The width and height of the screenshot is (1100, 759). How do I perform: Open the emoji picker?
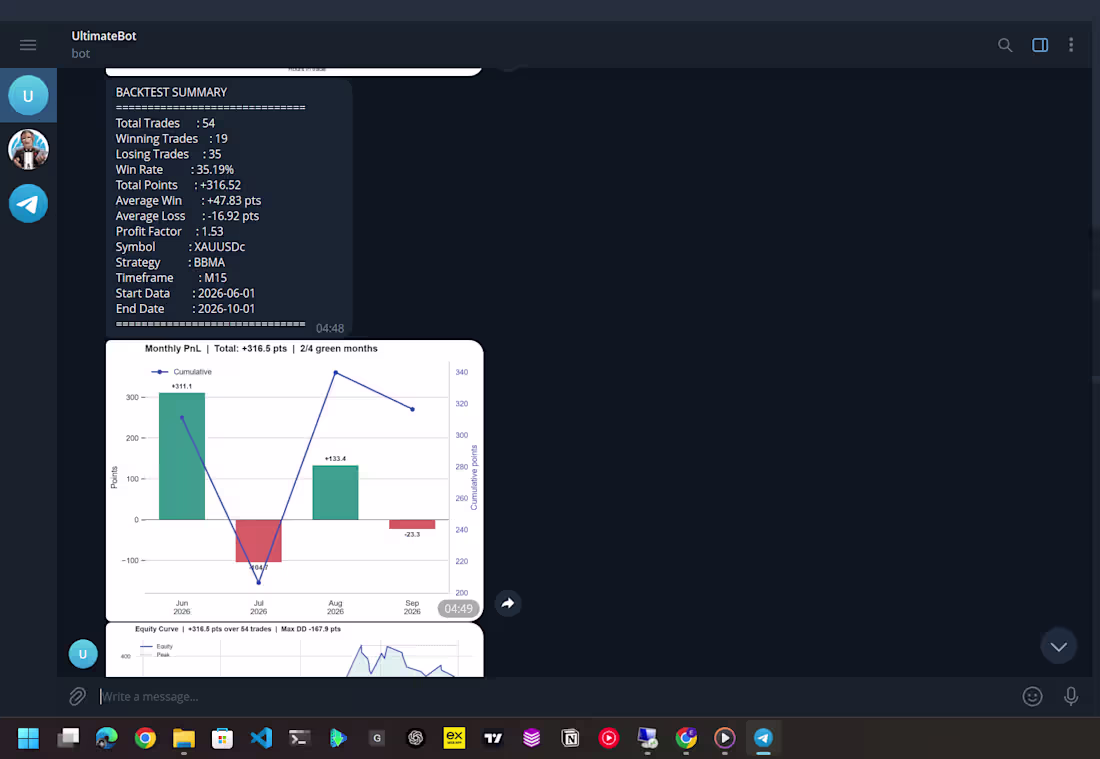click(x=1032, y=696)
